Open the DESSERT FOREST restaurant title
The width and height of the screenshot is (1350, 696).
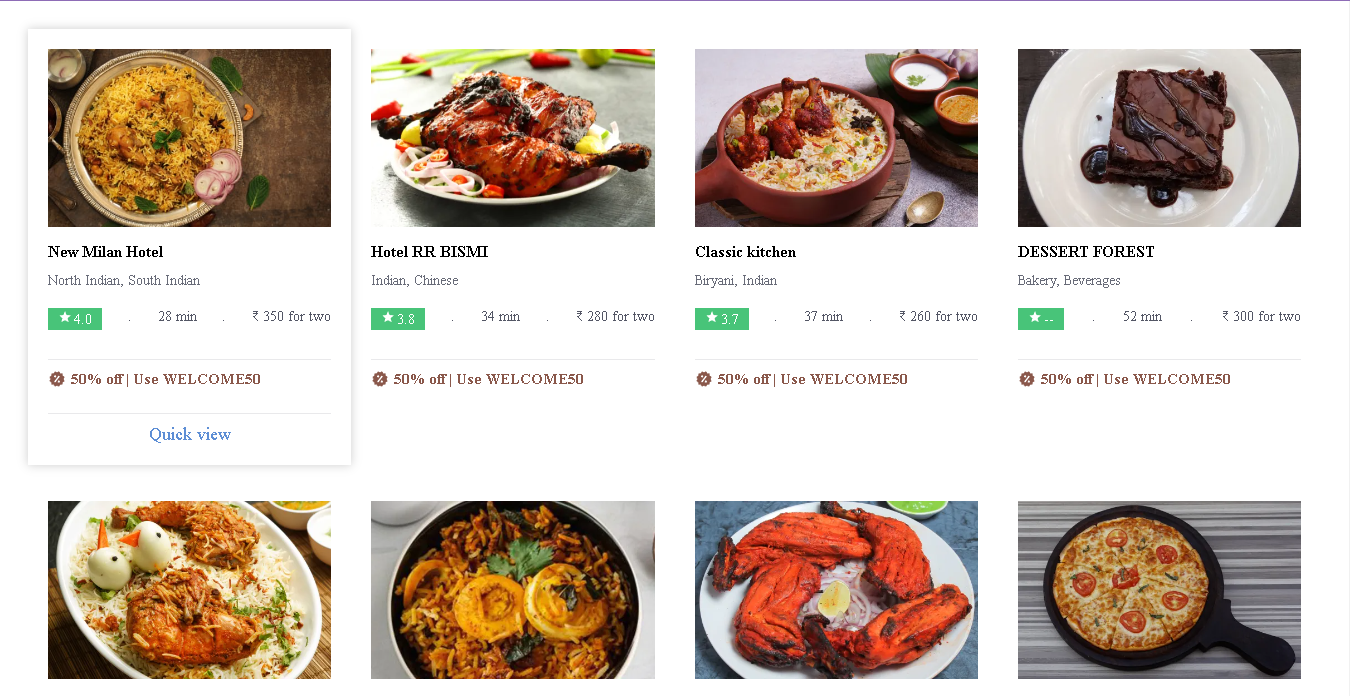pos(1086,252)
